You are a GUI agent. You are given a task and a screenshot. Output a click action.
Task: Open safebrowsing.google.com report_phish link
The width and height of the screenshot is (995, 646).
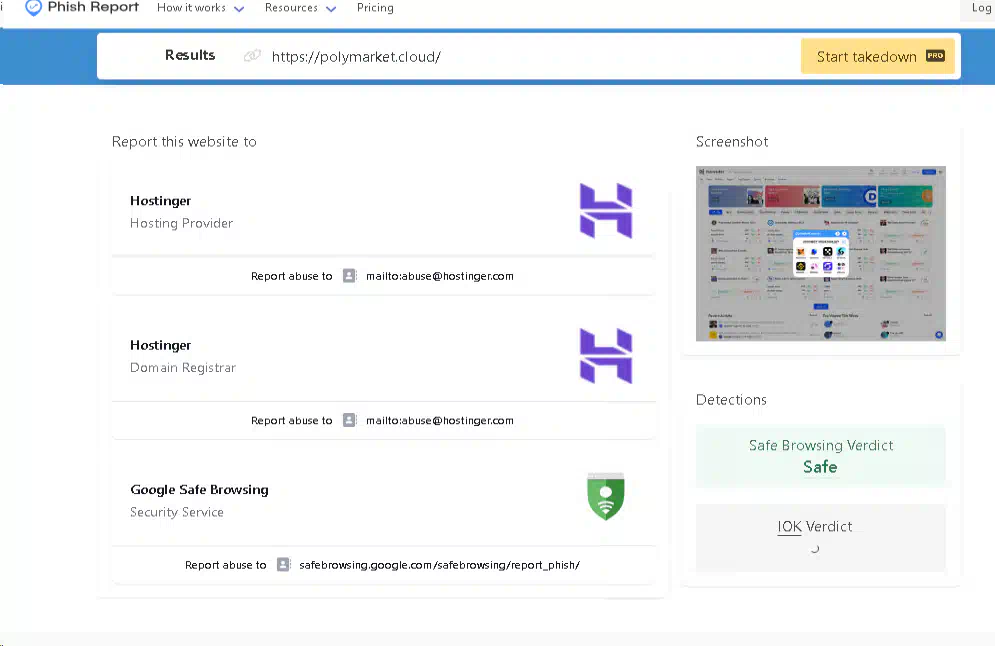point(439,565)
